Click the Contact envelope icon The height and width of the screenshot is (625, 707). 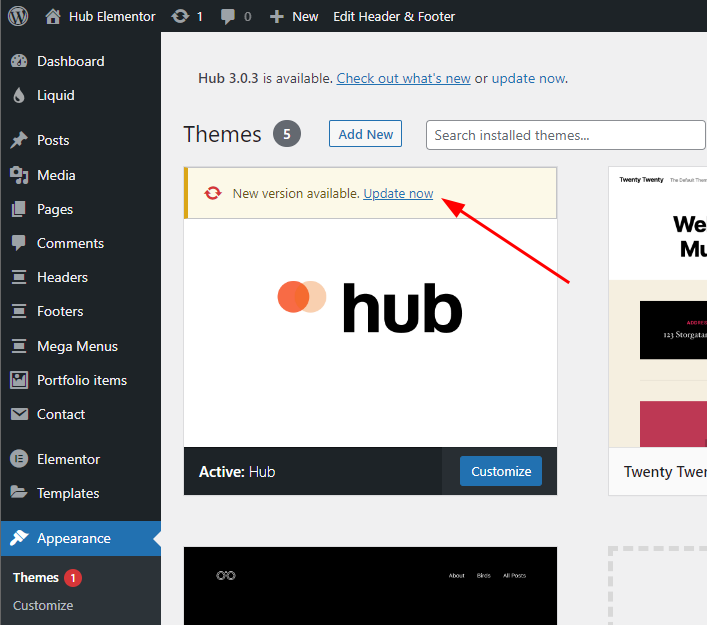[19, 414]
